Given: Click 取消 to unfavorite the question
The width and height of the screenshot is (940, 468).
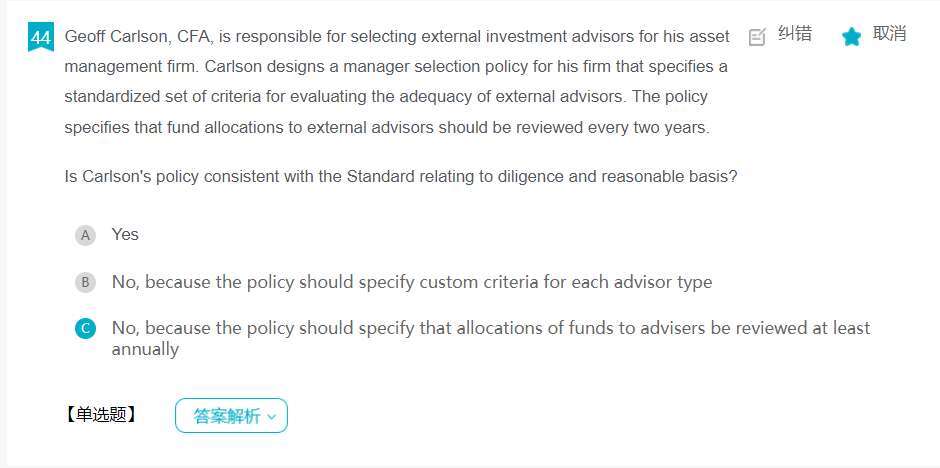Looking at the screenshot, I should (x=889, y=34).
